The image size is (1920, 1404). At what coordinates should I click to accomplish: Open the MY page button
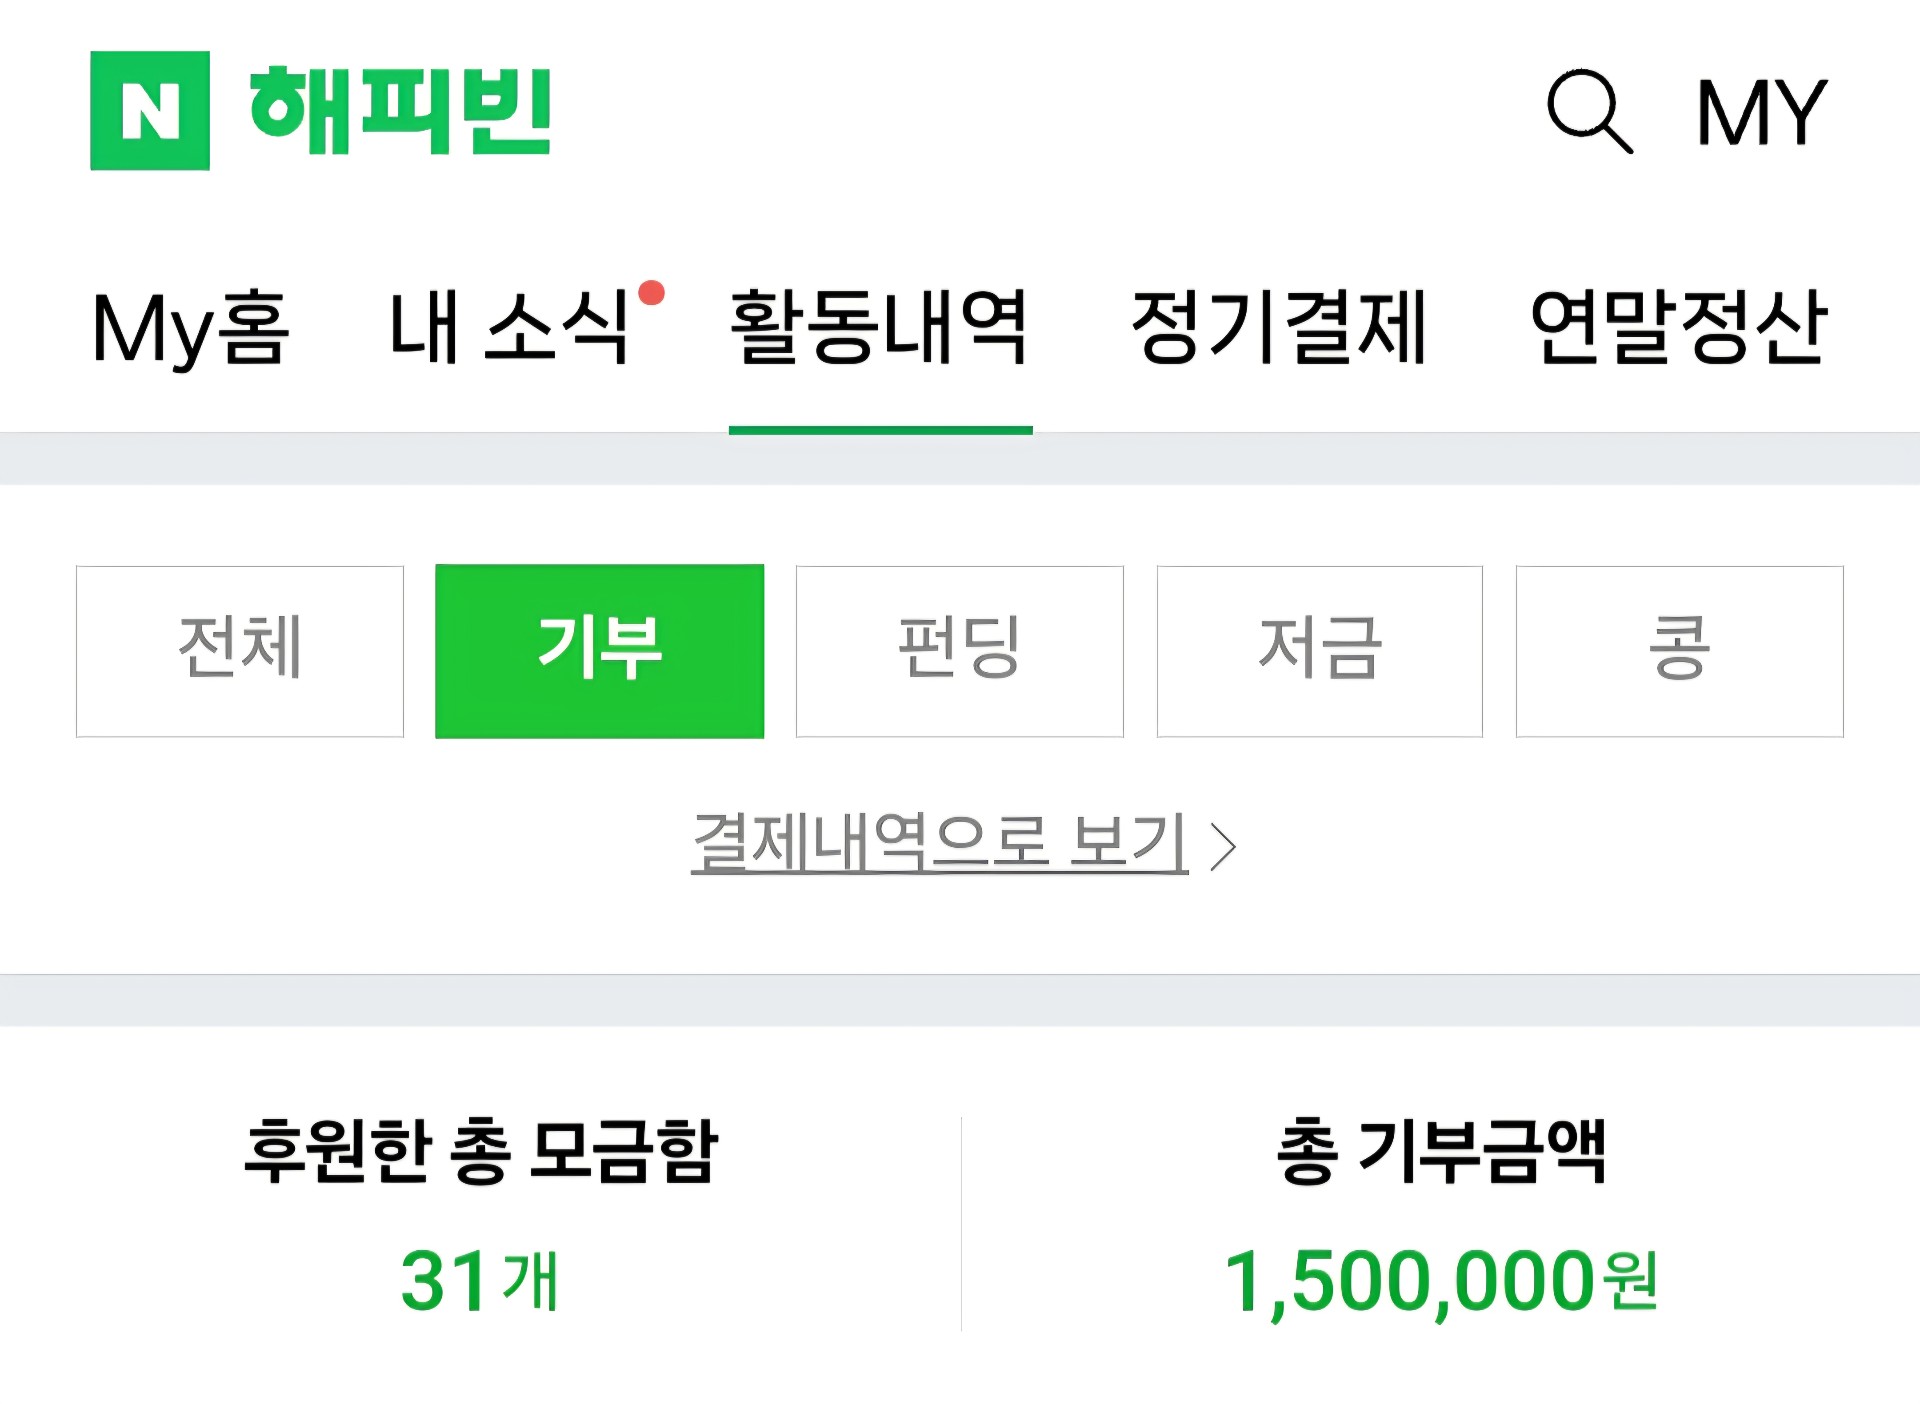pyautogui.click(x=1762, y=113)
